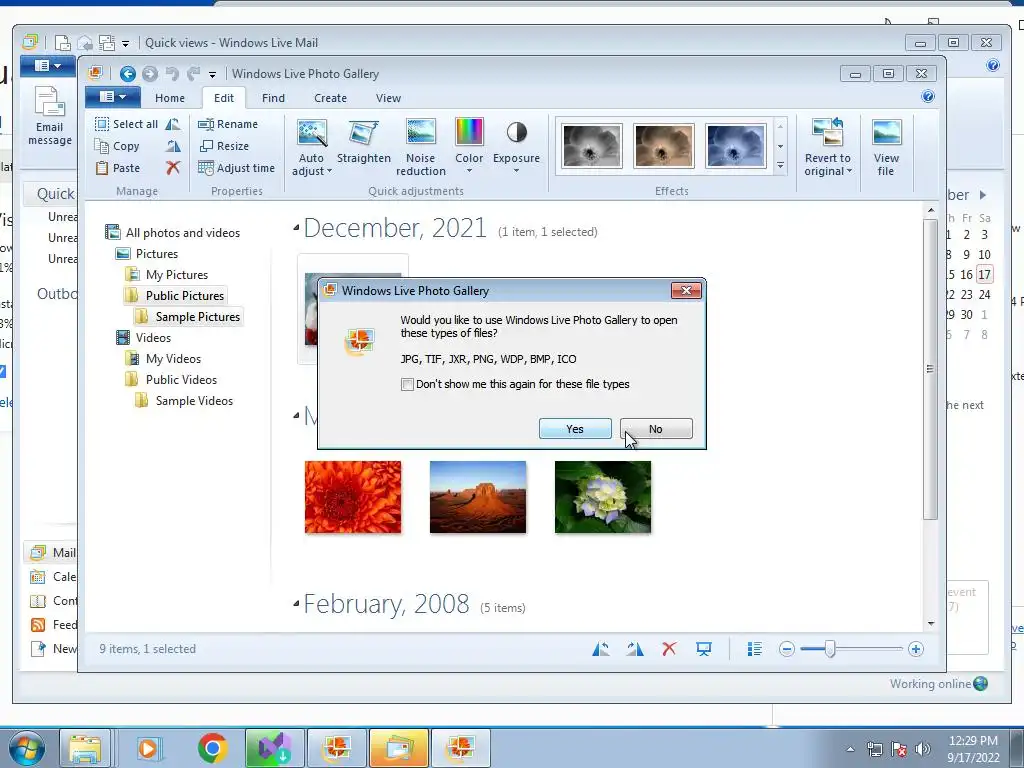Select Pictures folder in navigation tree
Screen dimensions: 1024x768
click(x=148, y=253)
